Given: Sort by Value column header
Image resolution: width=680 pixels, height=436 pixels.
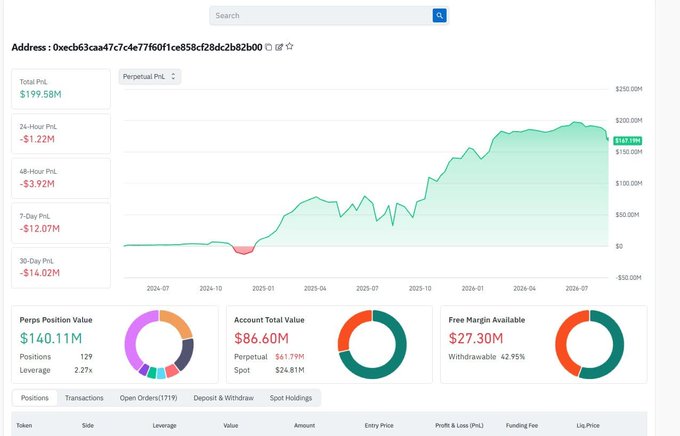Looking at the screenshot, I should (231, 426).
